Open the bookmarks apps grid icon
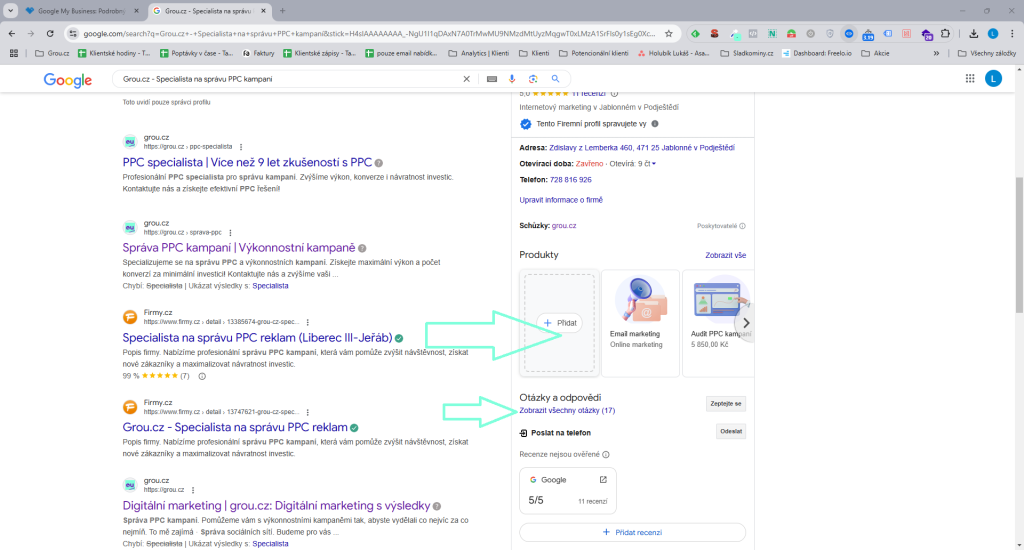1024x550 pixels. (x=13, y=54)
